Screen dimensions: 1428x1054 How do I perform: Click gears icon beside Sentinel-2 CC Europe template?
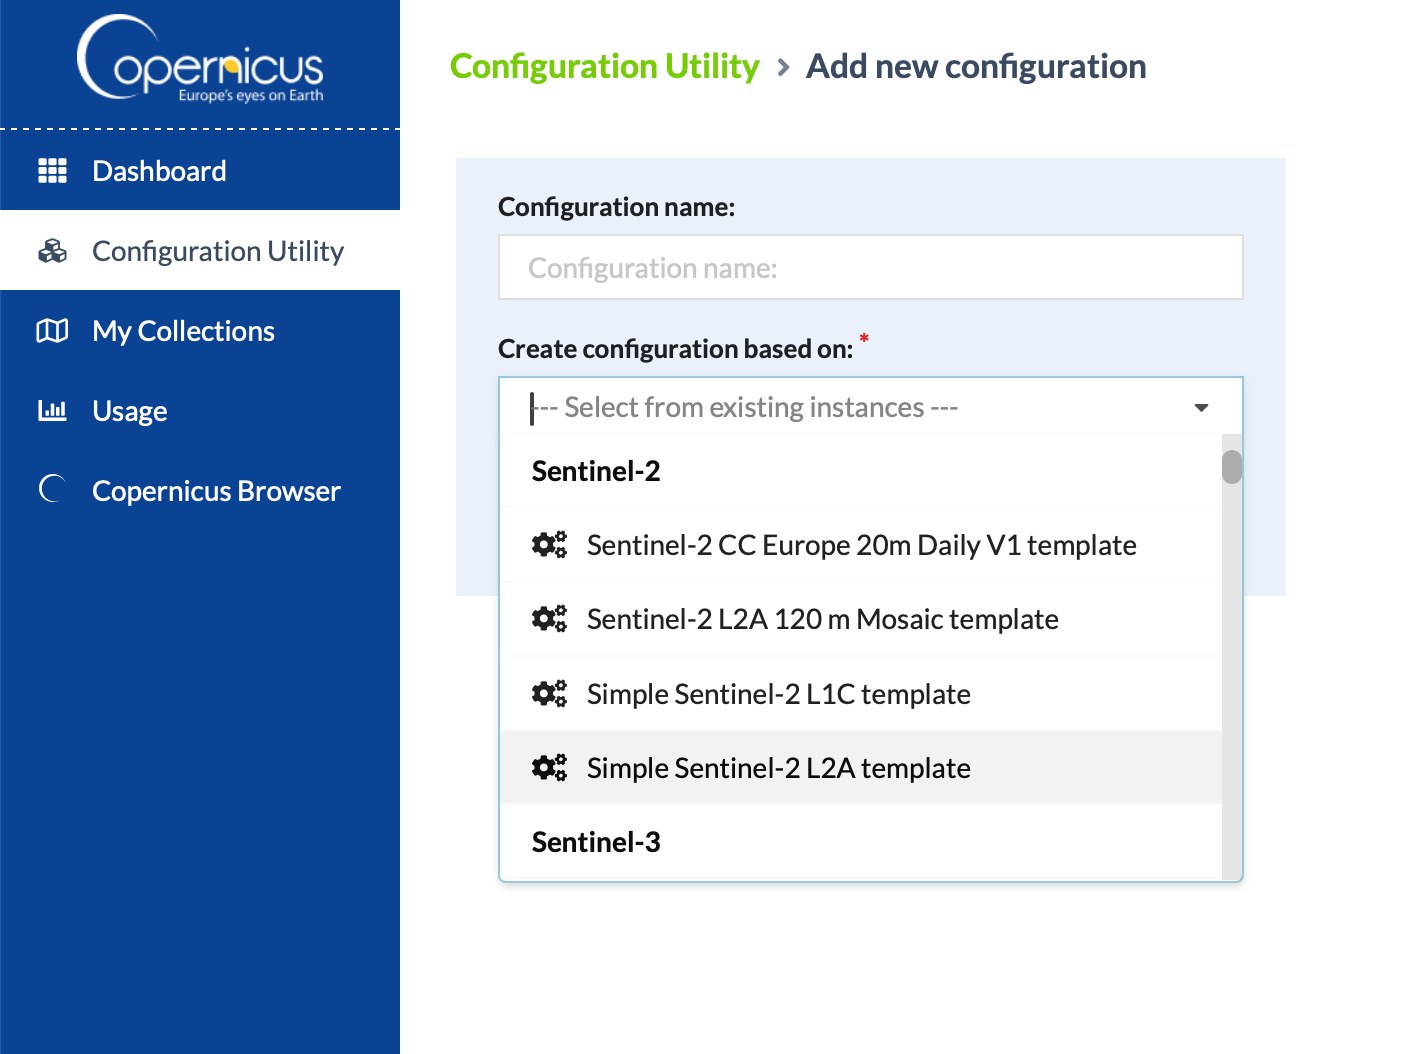coord(549,545)
